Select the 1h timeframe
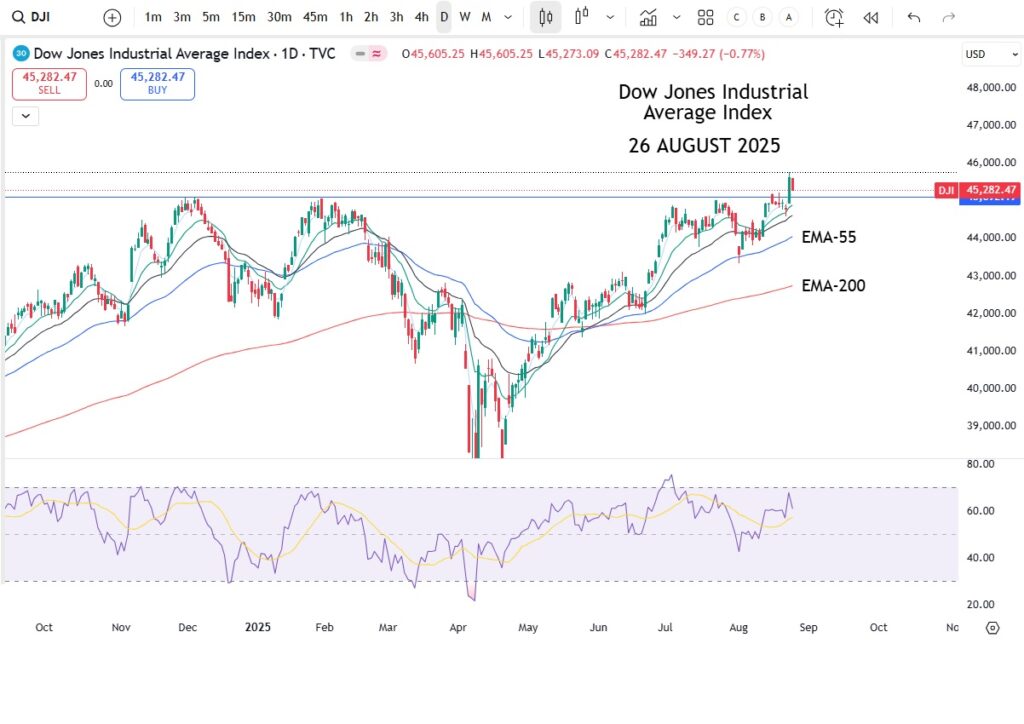 (346, 17)
